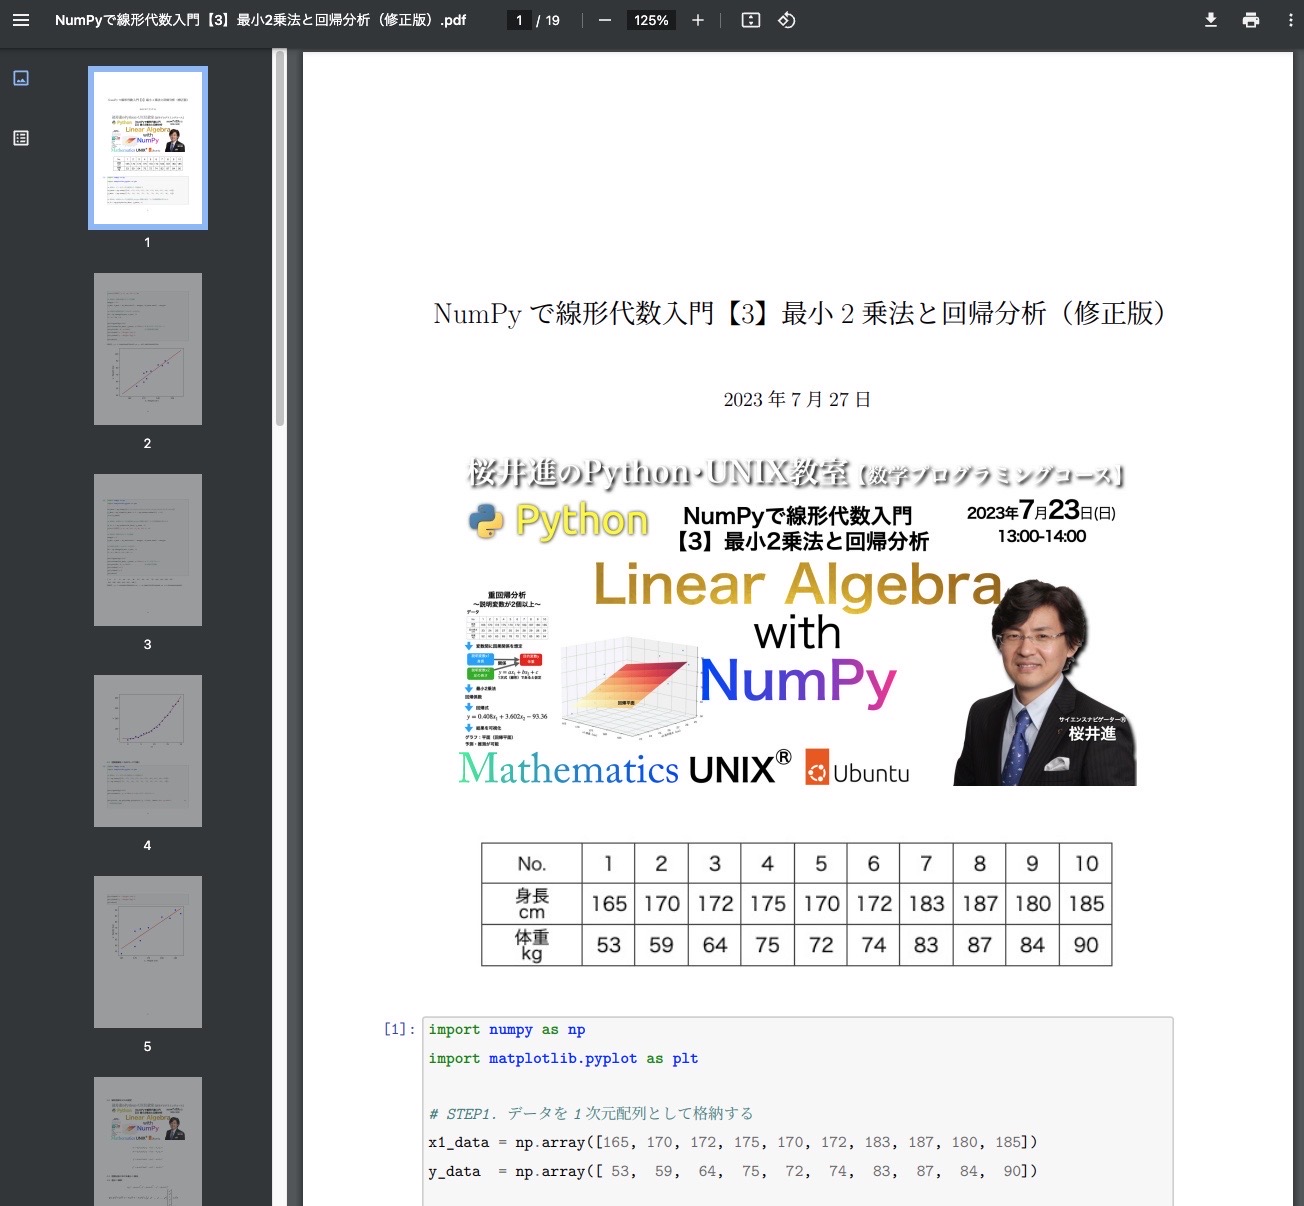
Task: Click the Linear Algebra with NumPy banner image
Action: pyautogui.click(x=797, y=620)
